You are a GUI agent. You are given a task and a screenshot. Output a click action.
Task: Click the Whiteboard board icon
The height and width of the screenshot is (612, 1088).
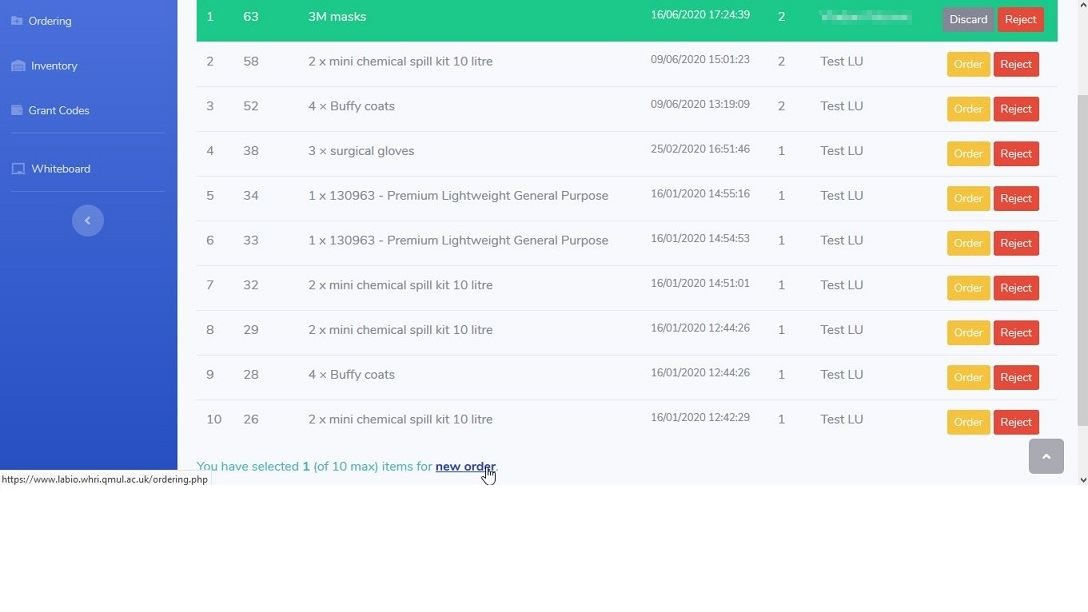pos(18,169)
